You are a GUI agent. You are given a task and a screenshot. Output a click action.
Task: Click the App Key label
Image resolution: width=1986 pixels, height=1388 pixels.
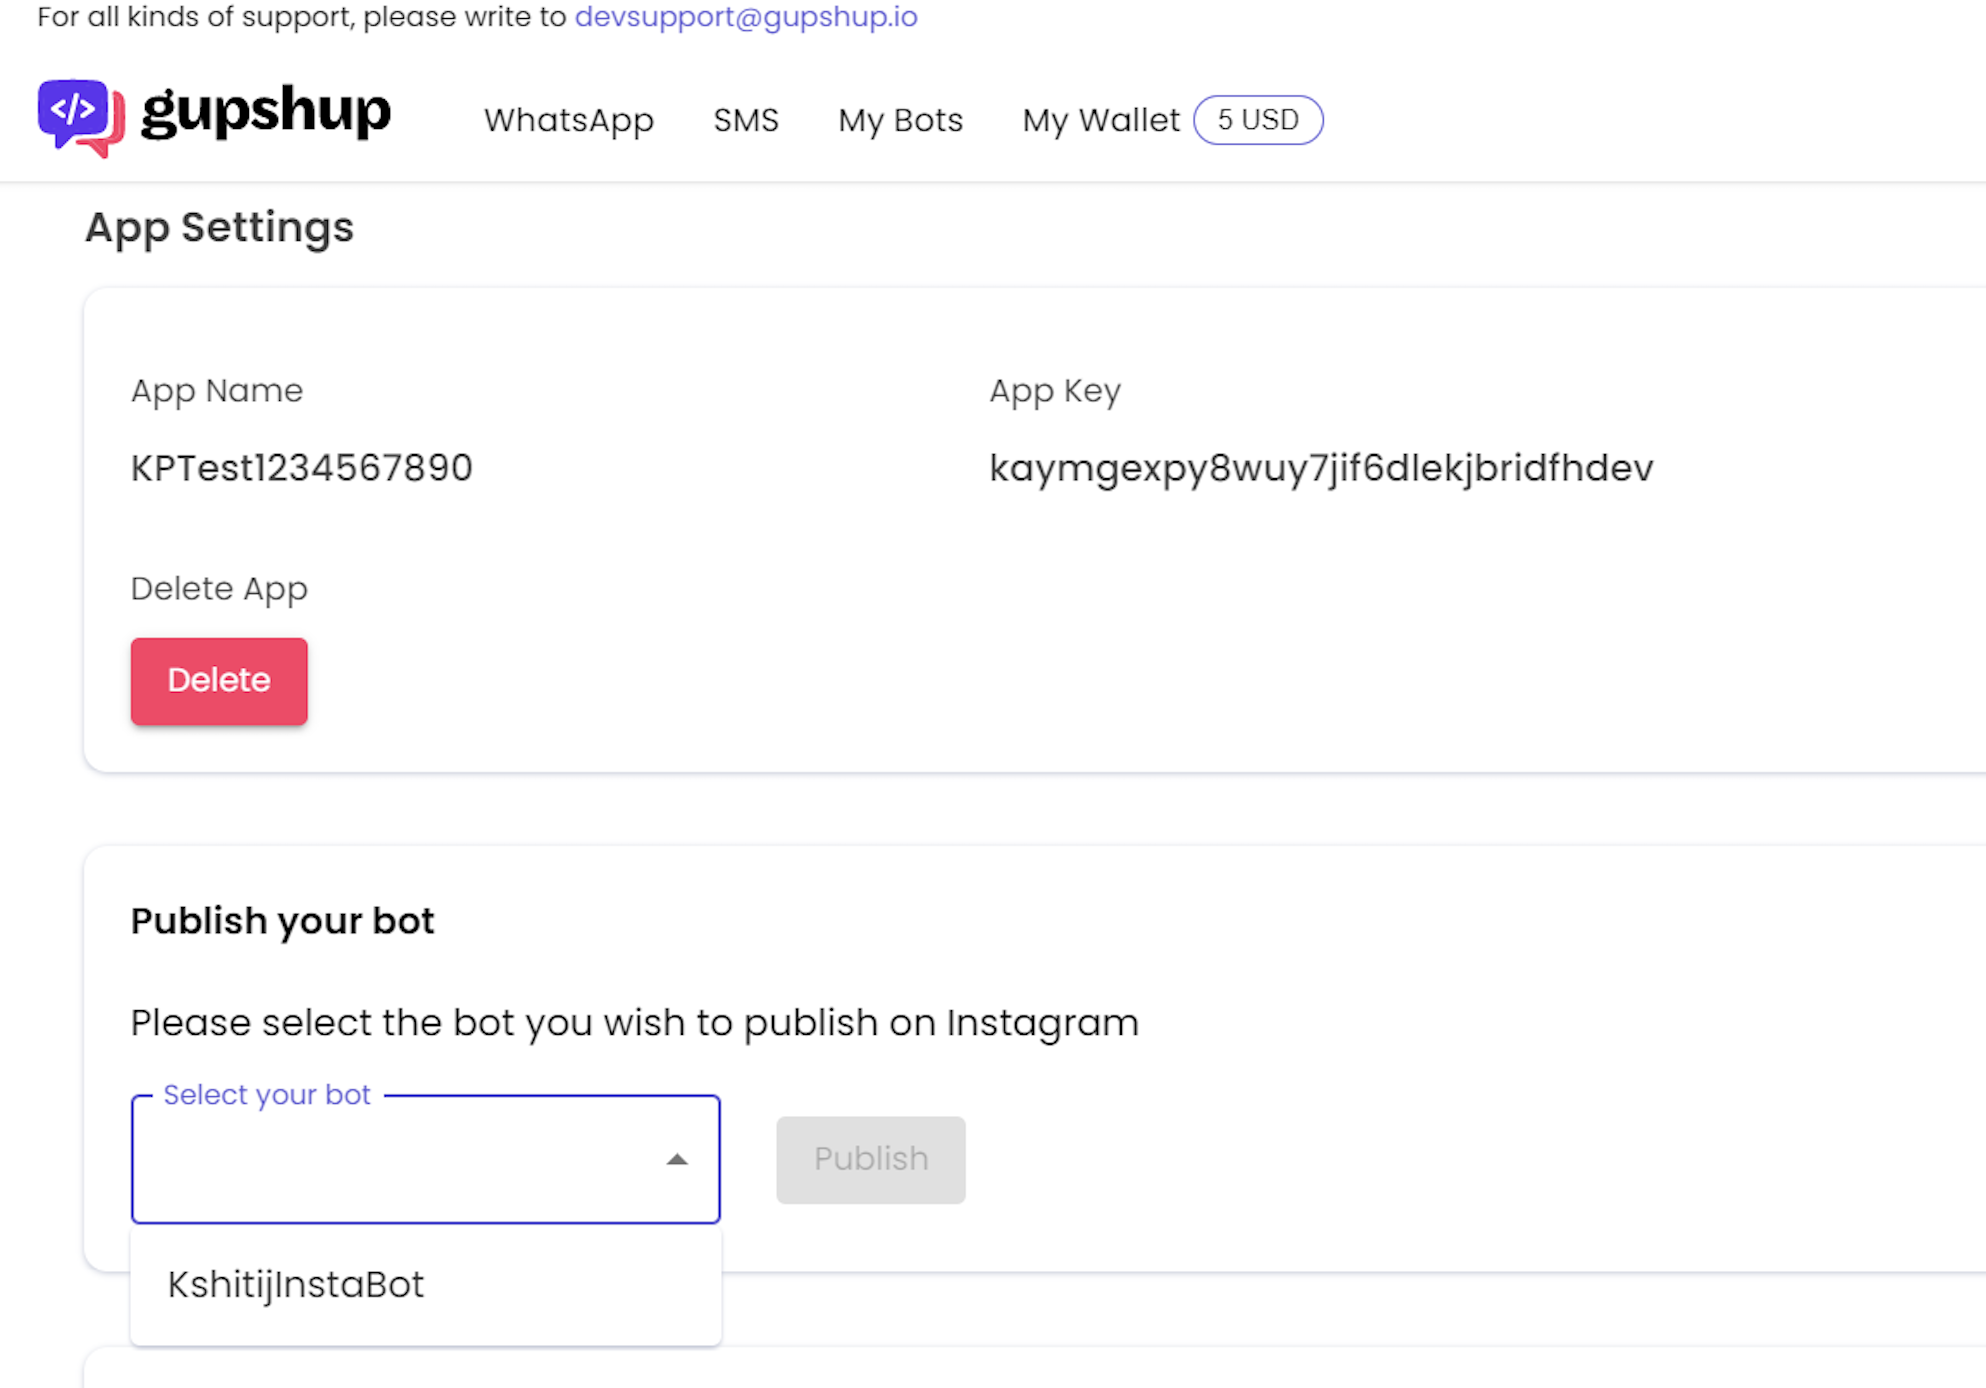[1054, 390]
